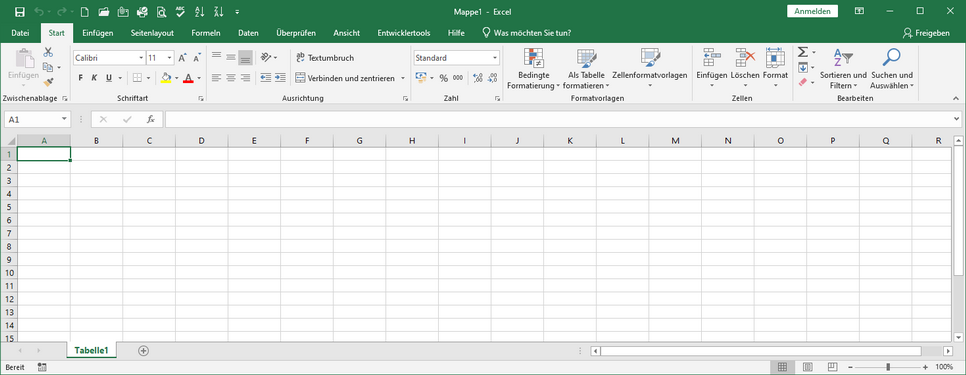This screenshot has height=375, width=966.
Task: Set middle vertical alignment
Action: click(231, 57)
